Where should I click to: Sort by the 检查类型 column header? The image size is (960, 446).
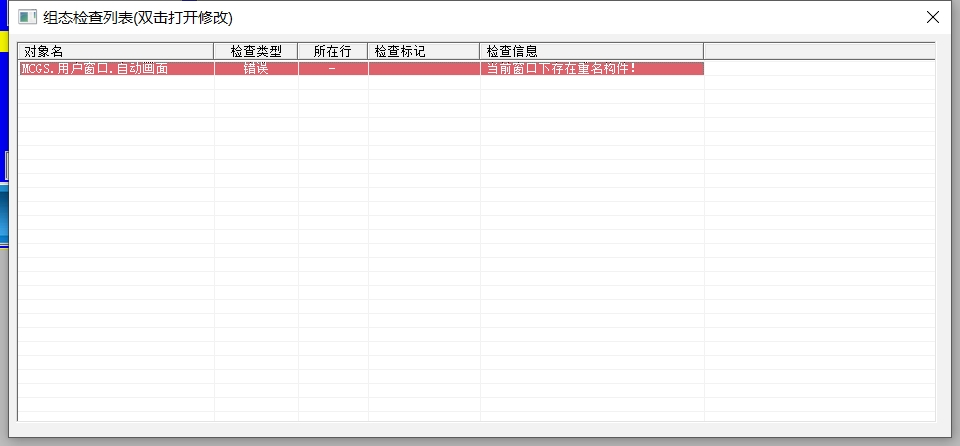pyautogui.click(x=256, y=51)
